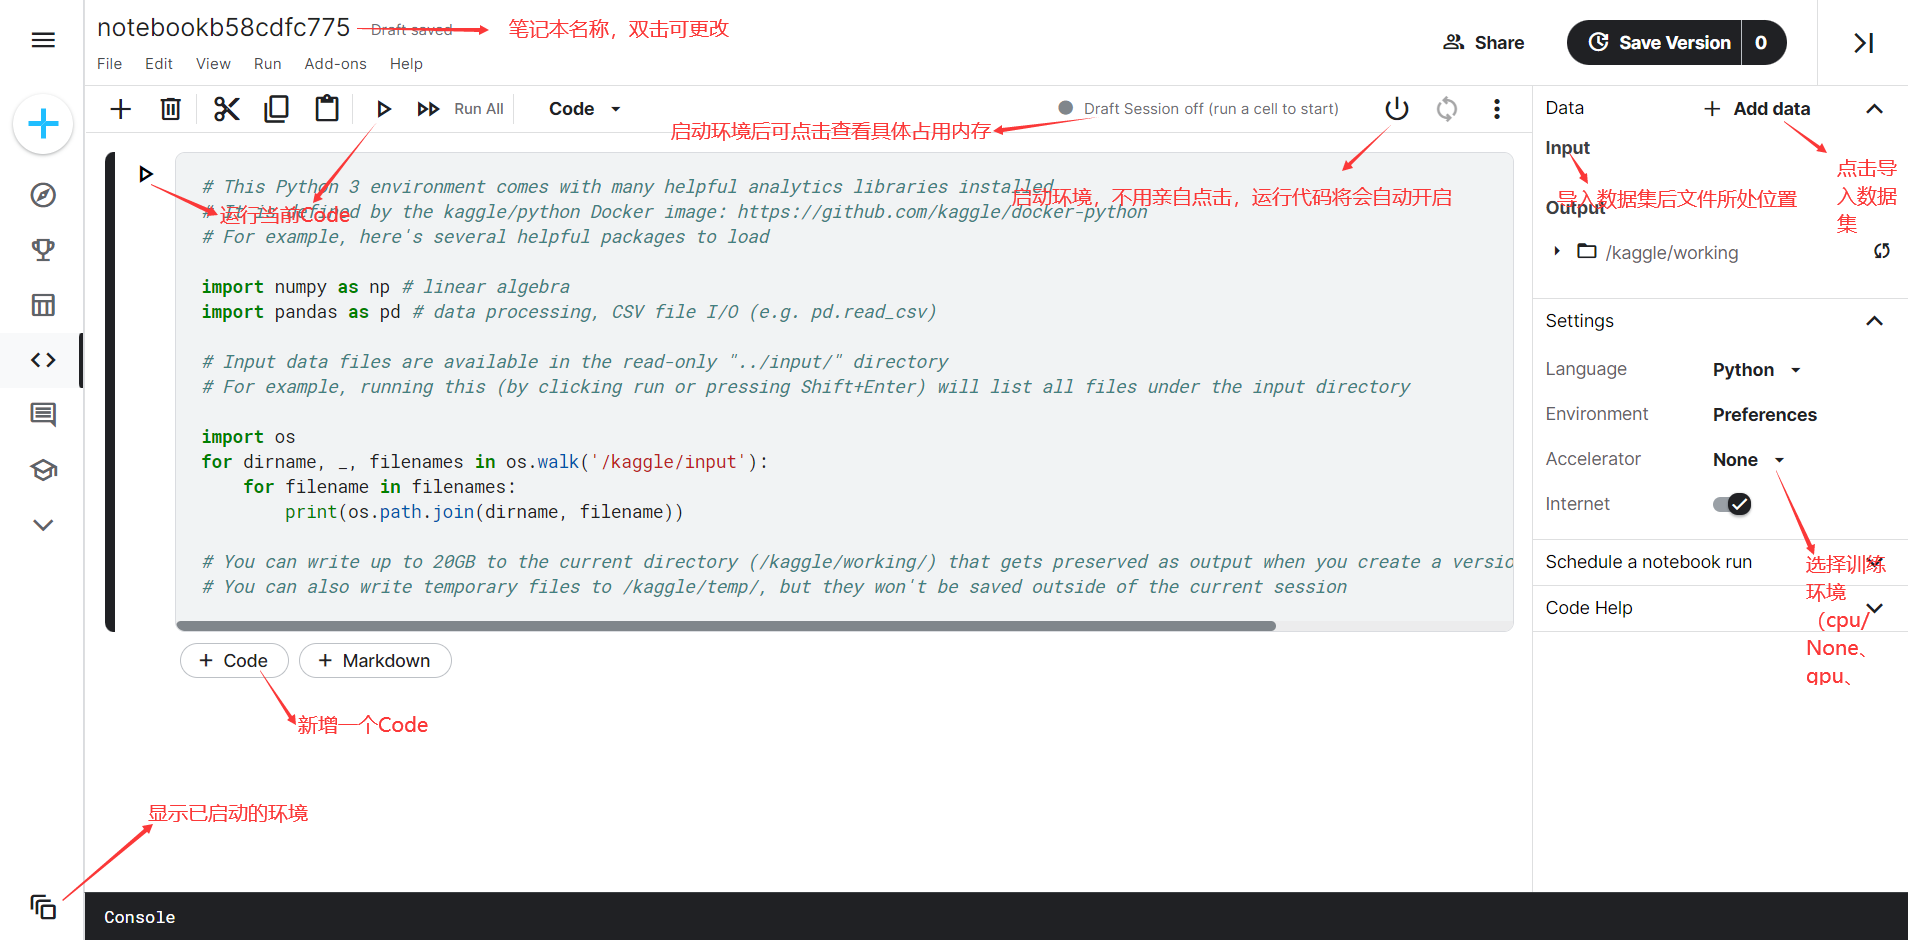Open the Learn graduation-cap icon
Image resolution: width=1908 pixels, height=940 pixels.
pyautogui.click(x=43, y=469)
